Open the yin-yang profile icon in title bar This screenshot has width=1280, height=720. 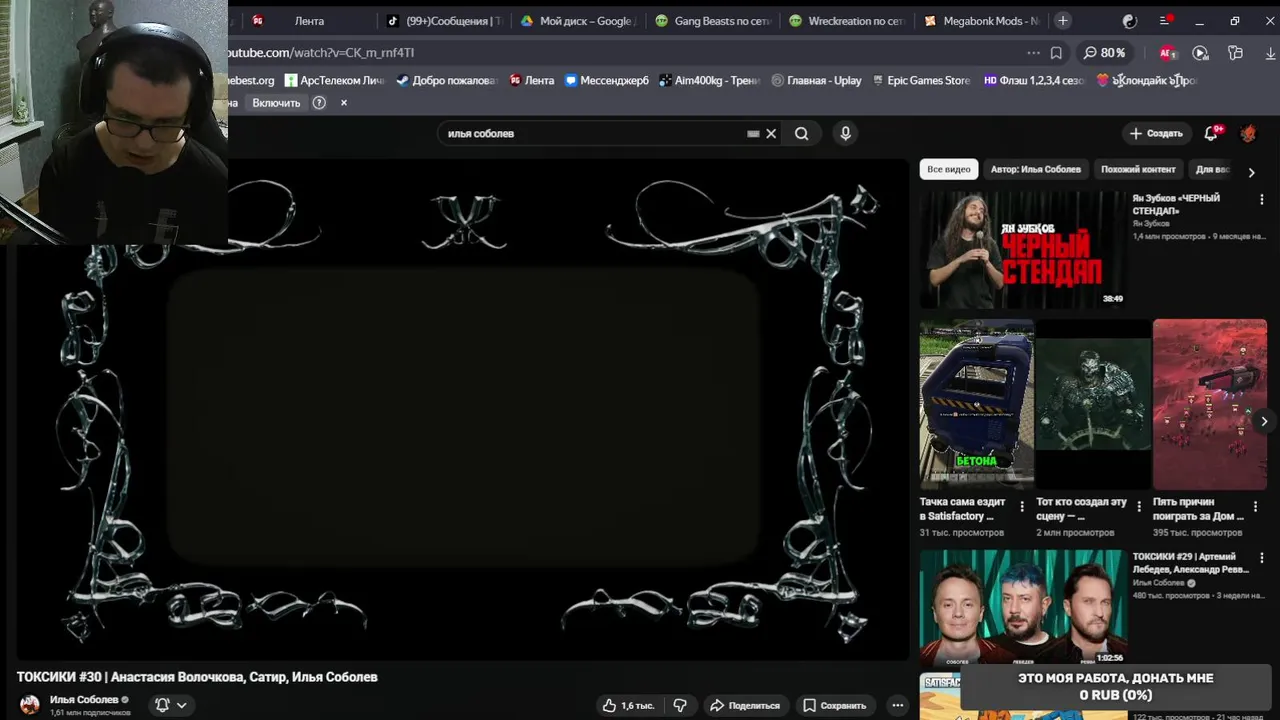1130,21
